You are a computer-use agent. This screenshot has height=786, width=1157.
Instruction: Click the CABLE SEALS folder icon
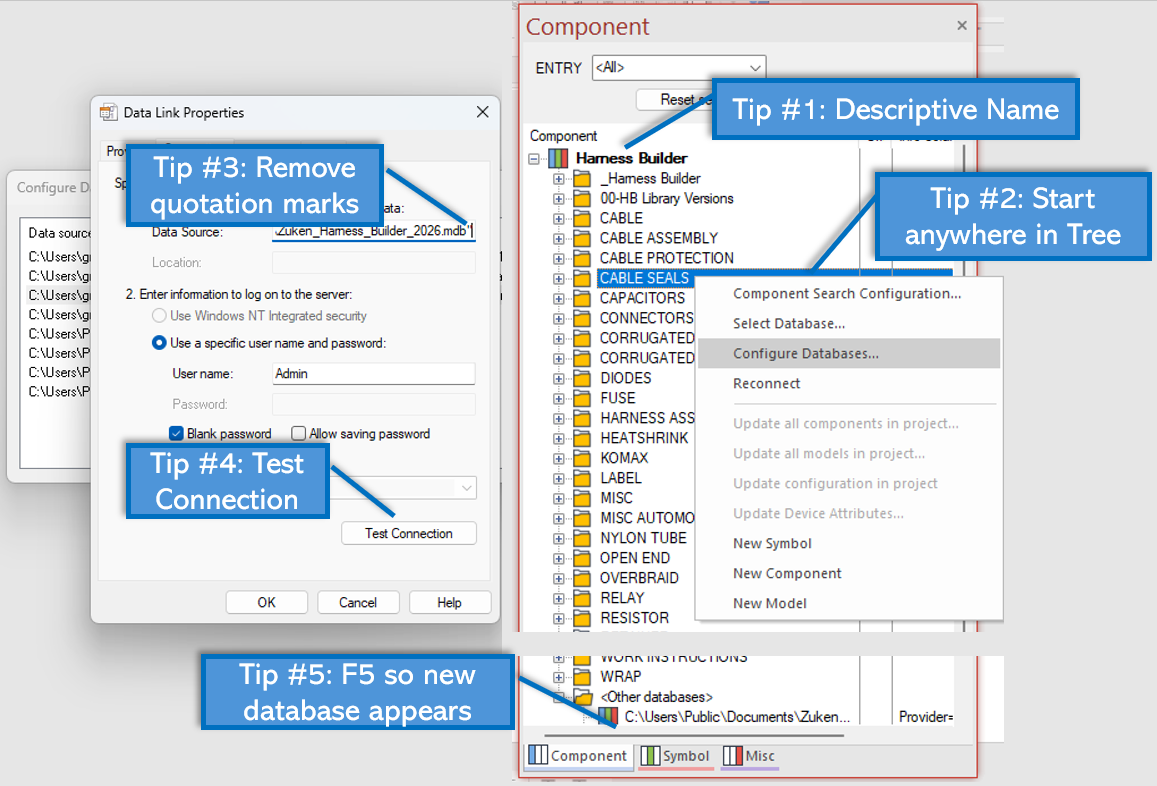coord(582,278)
